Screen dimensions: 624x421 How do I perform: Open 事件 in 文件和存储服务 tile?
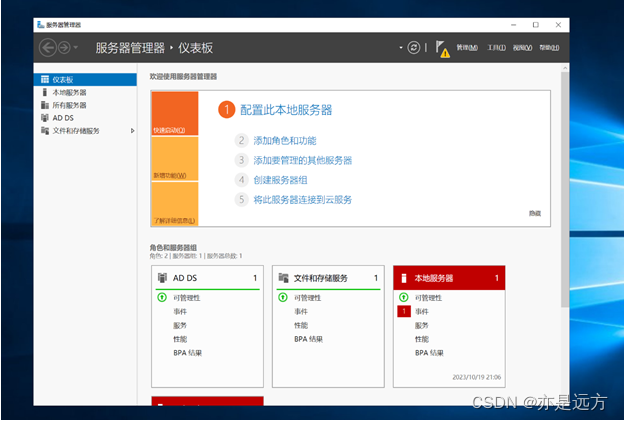tap(301, 312)
